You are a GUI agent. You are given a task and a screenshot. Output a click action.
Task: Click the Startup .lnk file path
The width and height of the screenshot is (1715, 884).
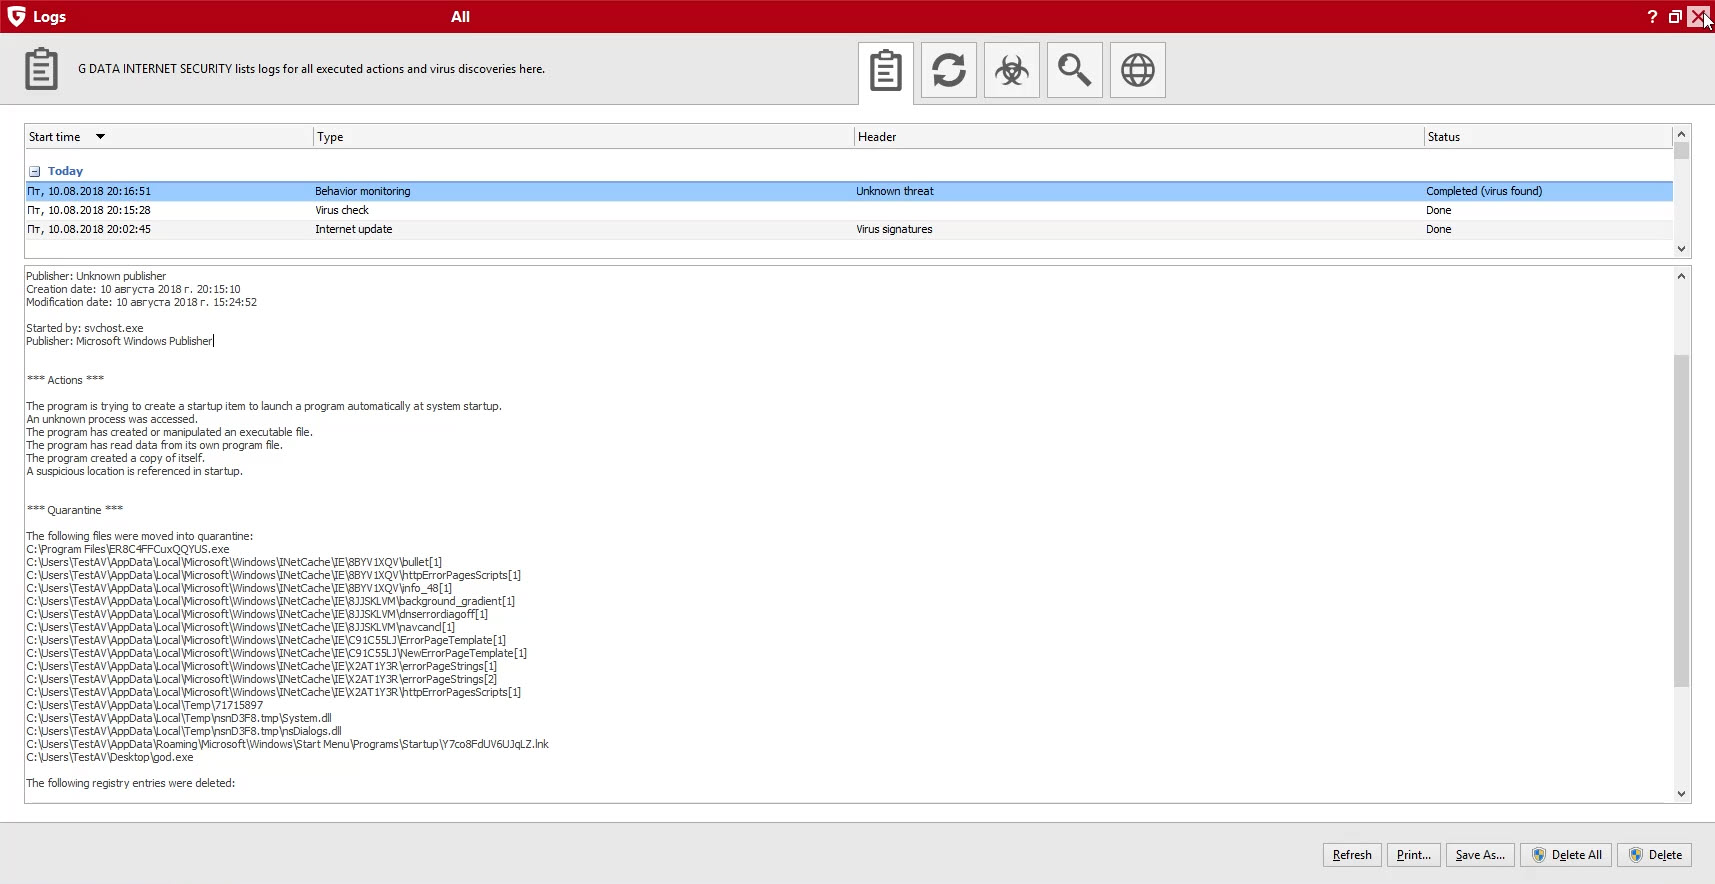tap(287, 744)
